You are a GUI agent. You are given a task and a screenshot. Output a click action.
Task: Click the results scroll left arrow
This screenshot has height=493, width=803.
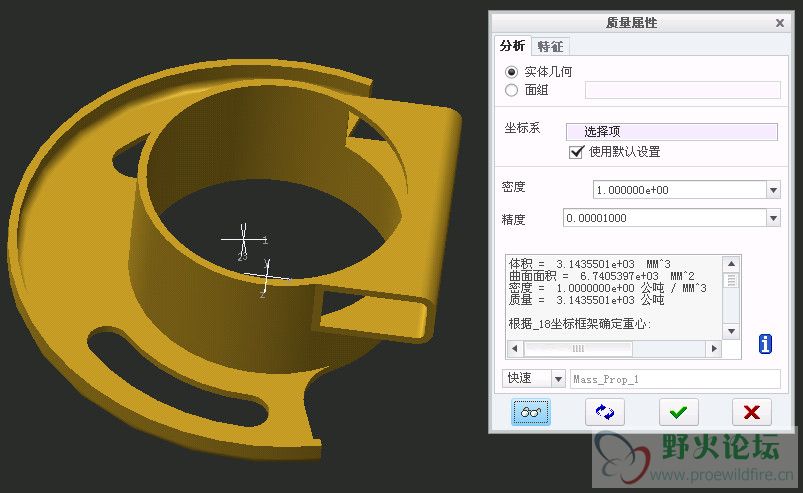(x=515, y=349)
